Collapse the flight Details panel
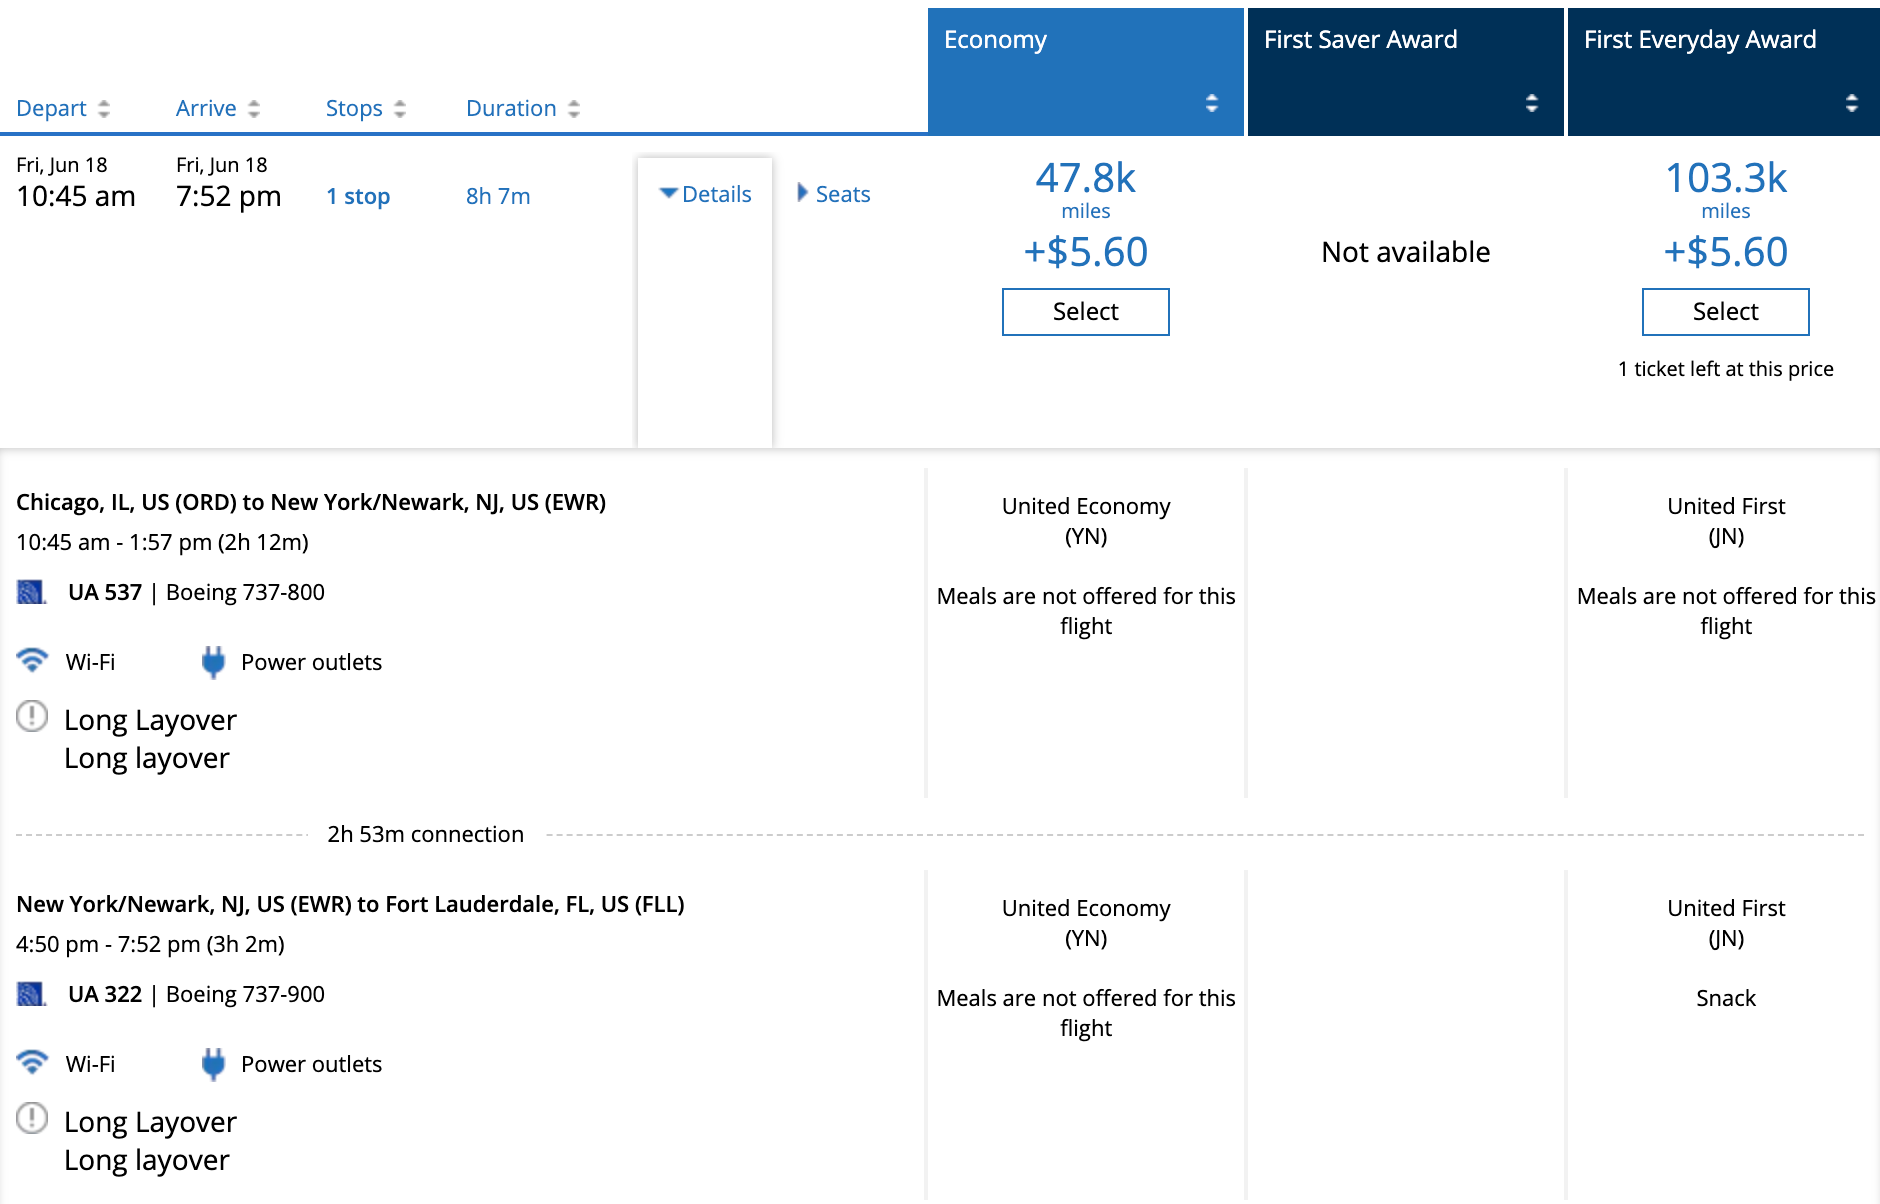Image resolution: width=1880 pixels, height=1204 pixels. pyautogui.click(x=706, y=194)
